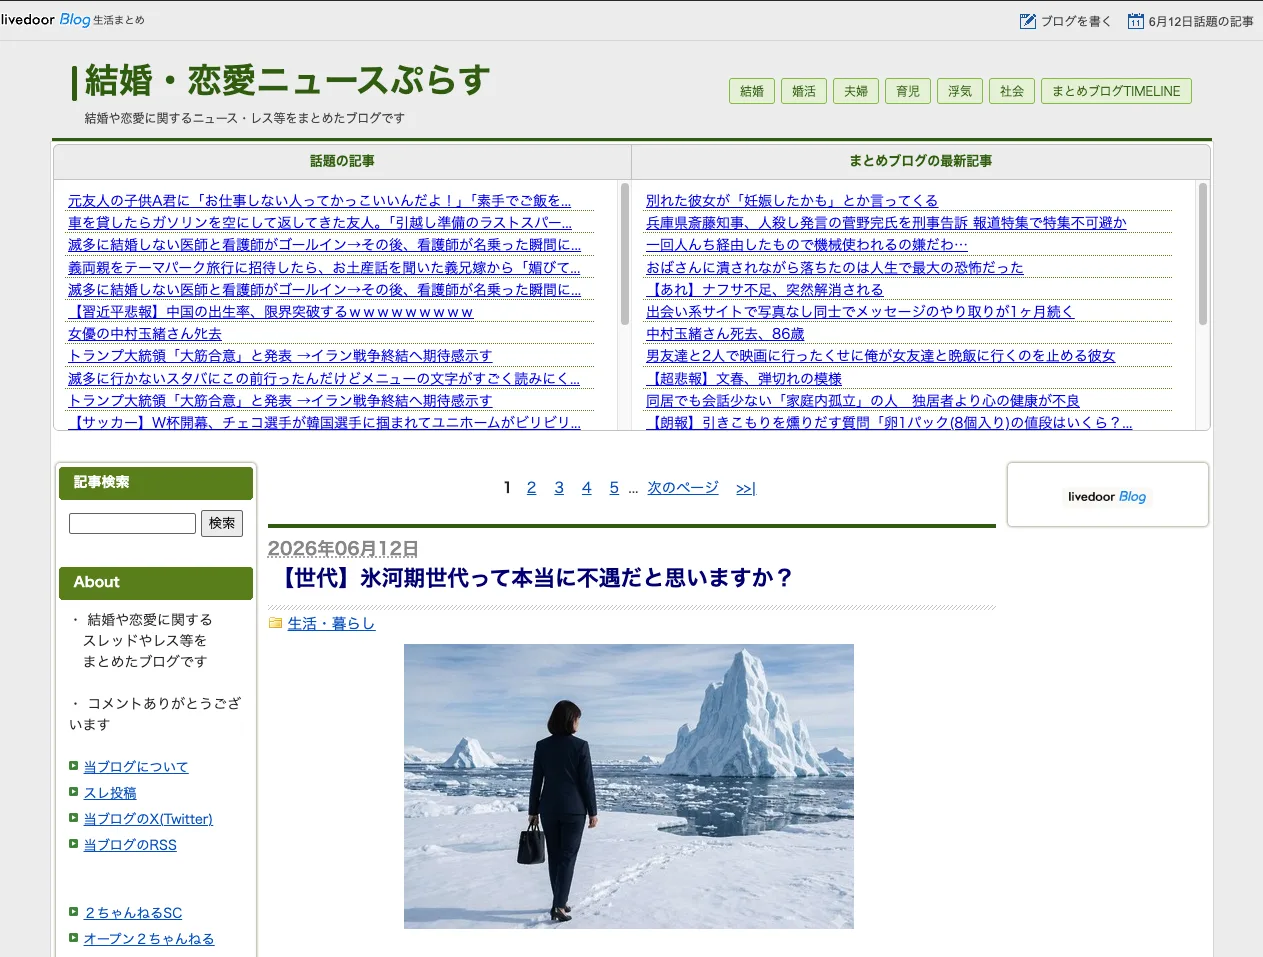Open the 婚活 category tab
Image resolution: width=1263 pixels, height=957 pixels.
[x=804, y=91]
